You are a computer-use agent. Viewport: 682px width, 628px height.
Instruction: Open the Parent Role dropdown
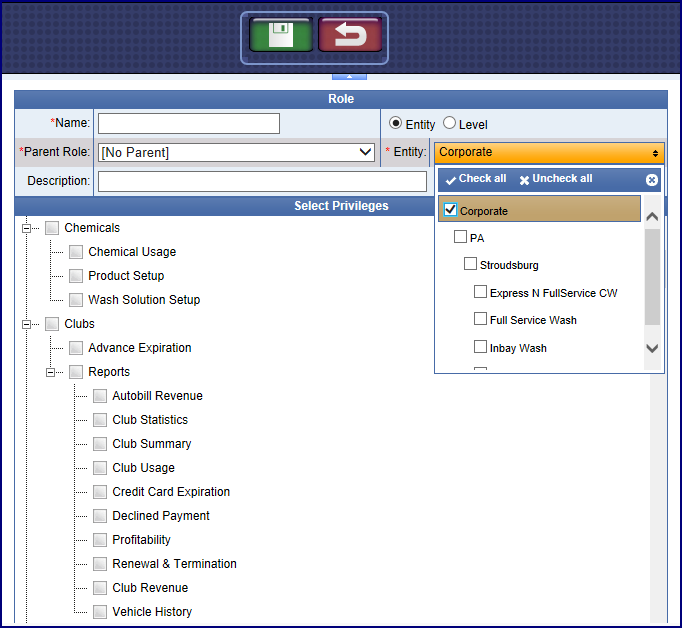coord(236,152)
